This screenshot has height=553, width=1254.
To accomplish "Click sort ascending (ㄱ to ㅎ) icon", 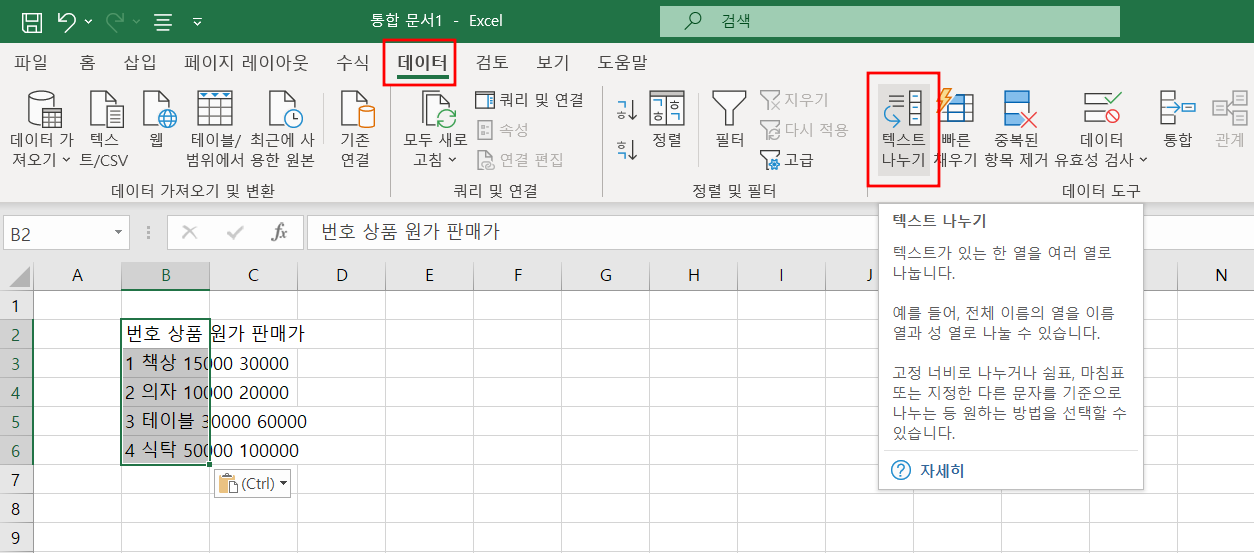I will (x=627, y=108).
